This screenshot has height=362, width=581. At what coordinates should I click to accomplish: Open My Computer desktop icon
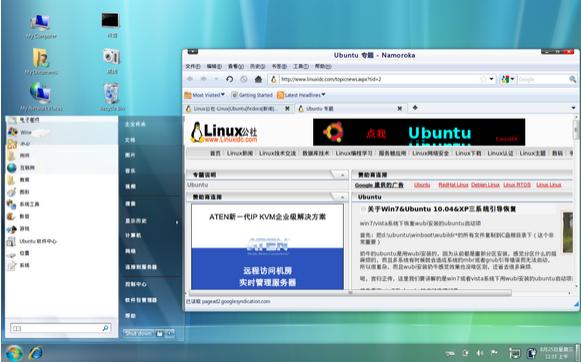[x=41, y=26]
